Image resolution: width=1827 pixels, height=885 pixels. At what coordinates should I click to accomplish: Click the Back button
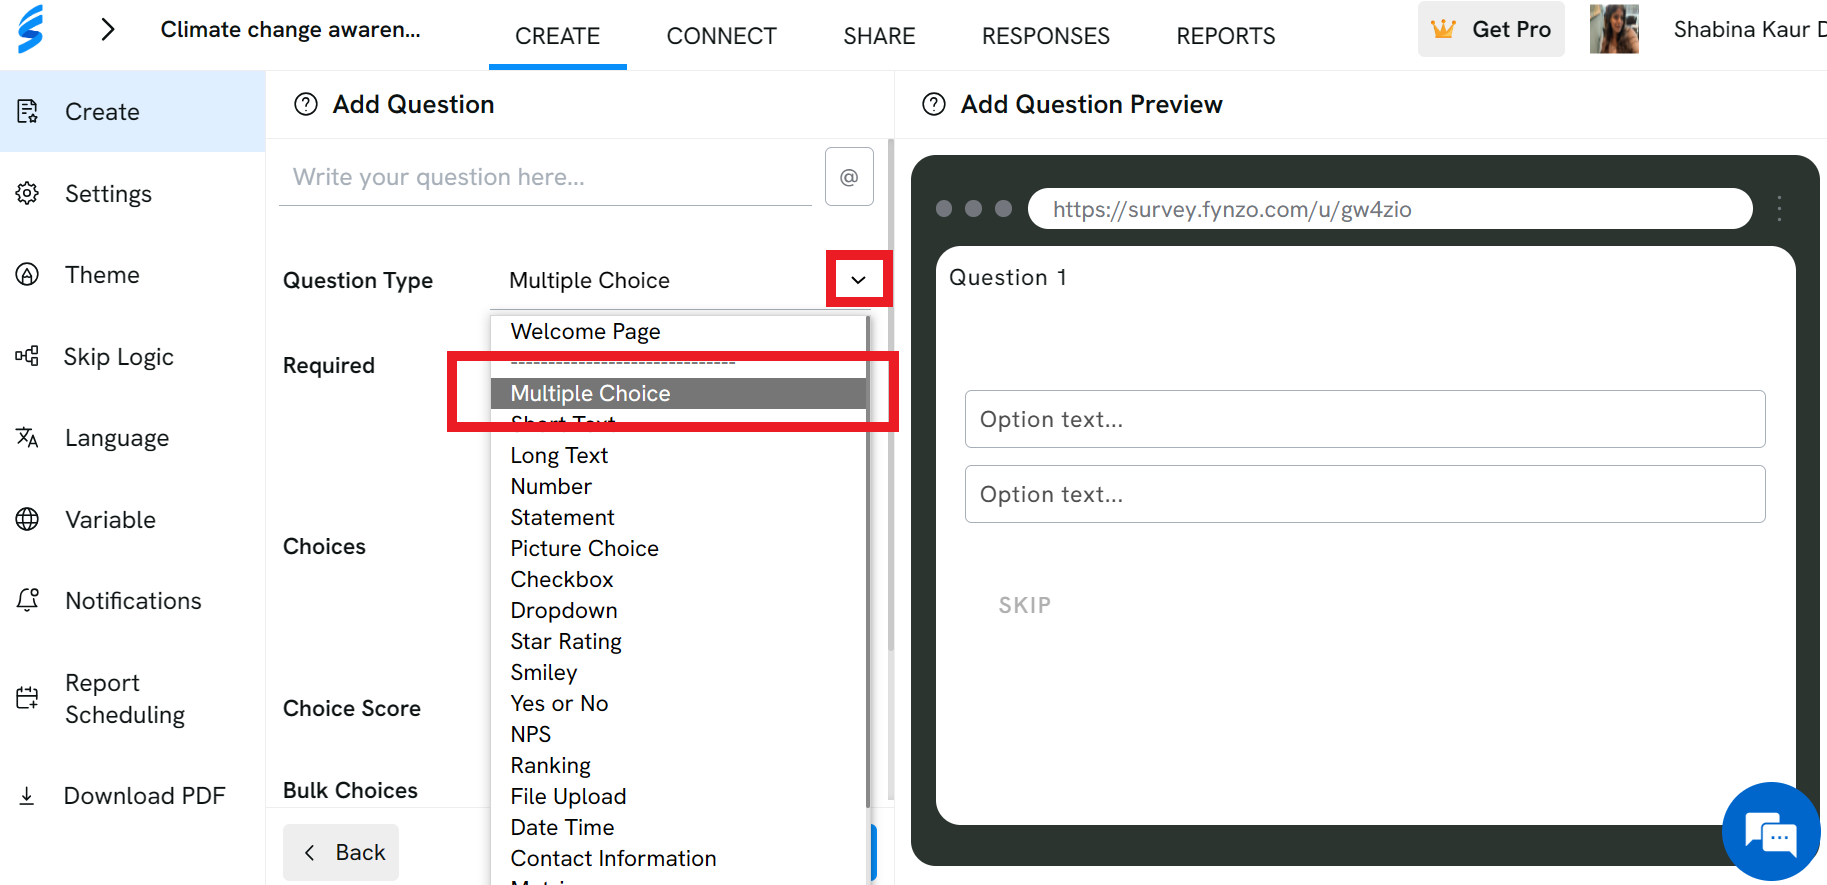tap(341, 852)
